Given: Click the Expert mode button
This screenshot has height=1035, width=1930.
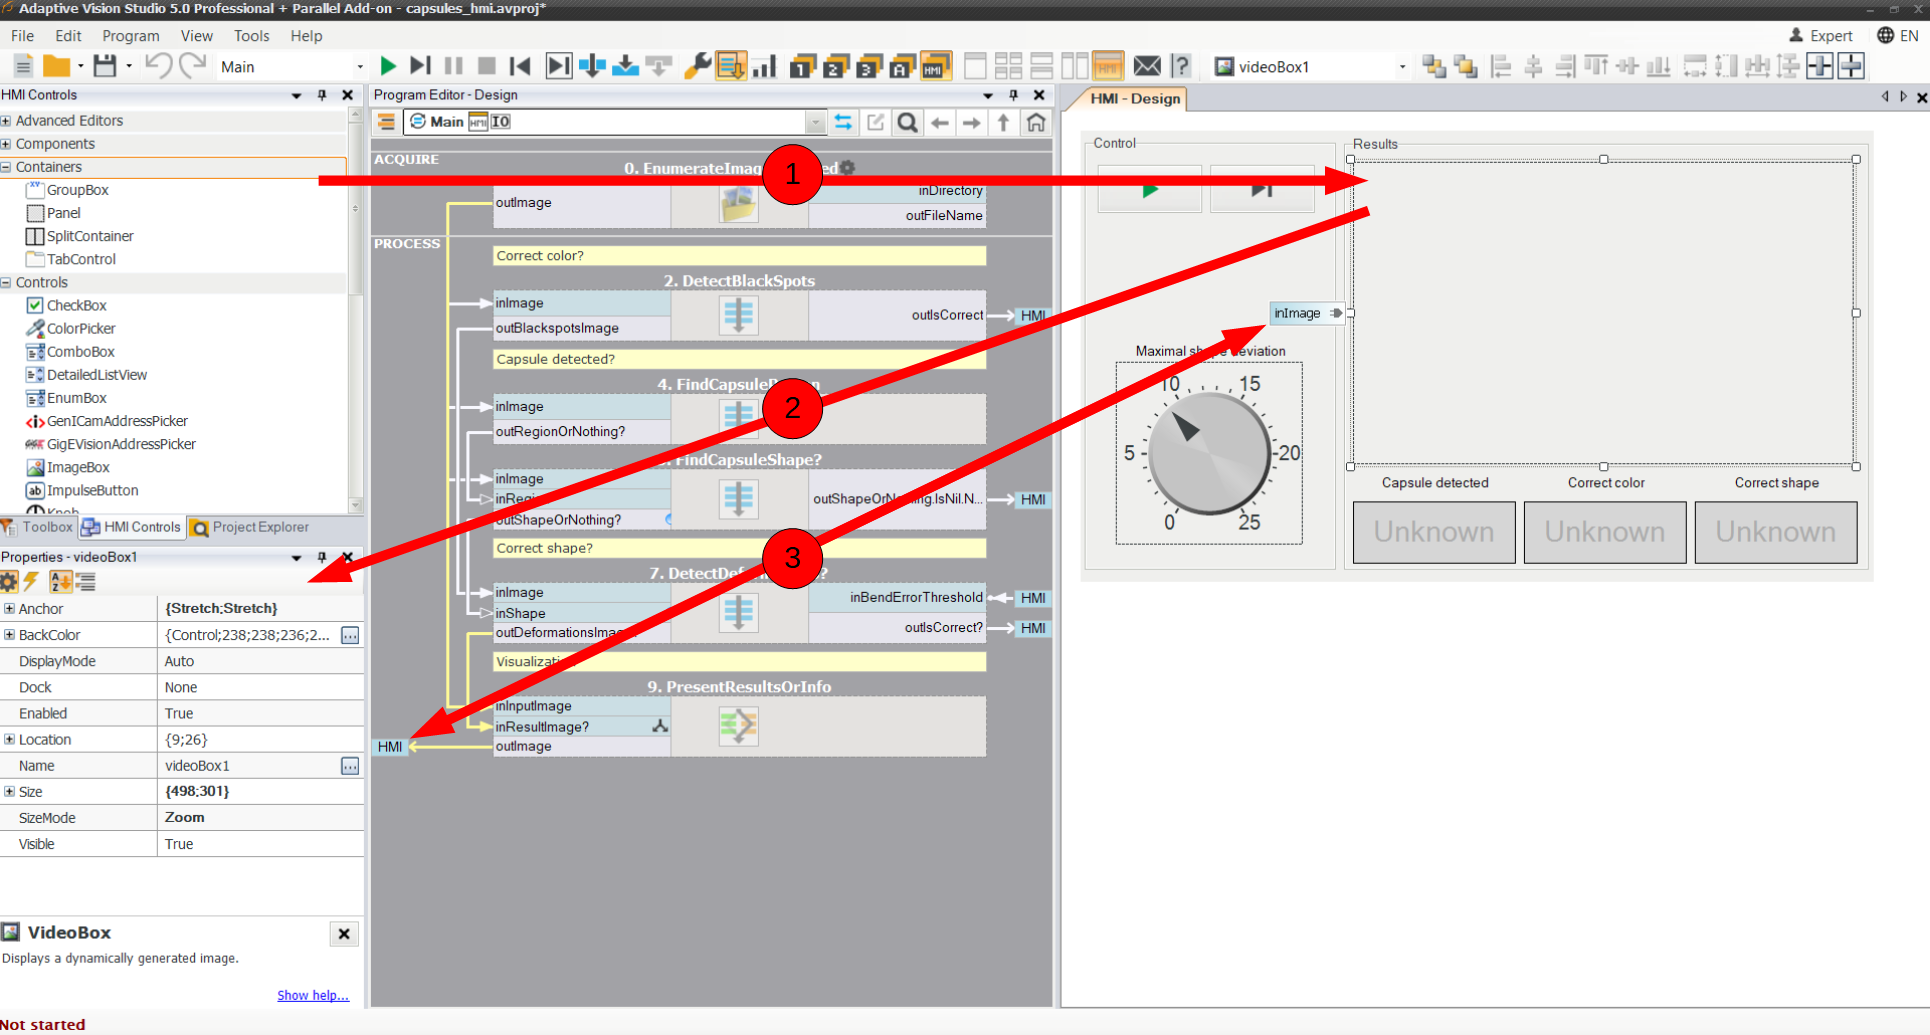Looking at the screenshot, I should [x=1821, y=36].
